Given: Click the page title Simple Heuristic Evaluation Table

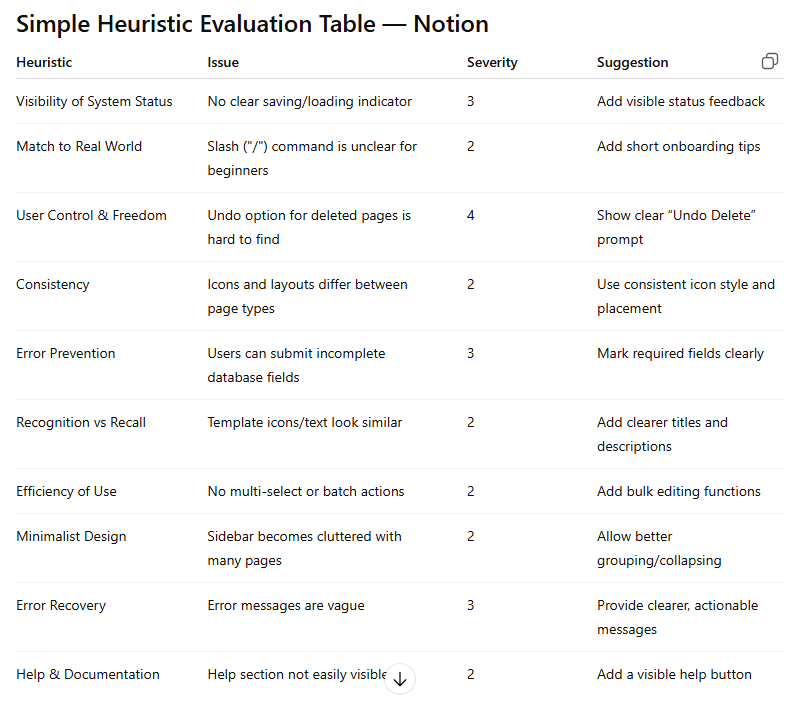Looking at the screenshot, I should tap(195, 24).
